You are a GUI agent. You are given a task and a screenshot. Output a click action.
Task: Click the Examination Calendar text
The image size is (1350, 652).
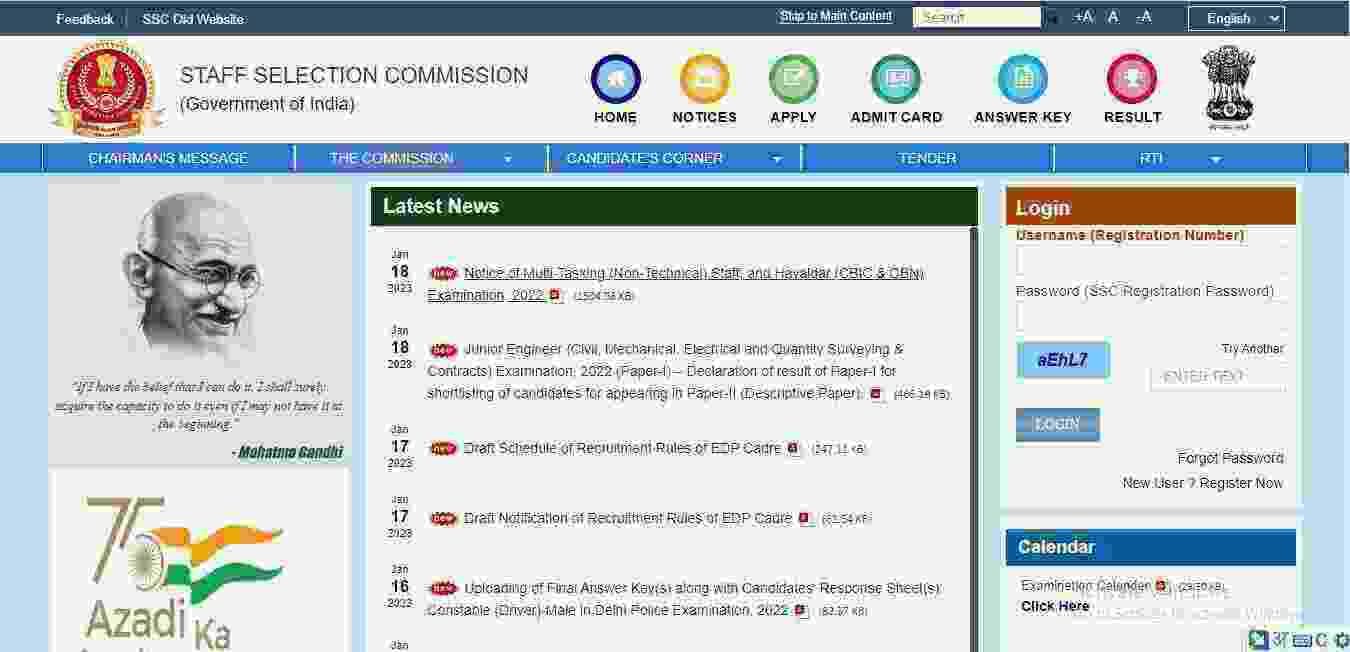(x=1086, y=585)
